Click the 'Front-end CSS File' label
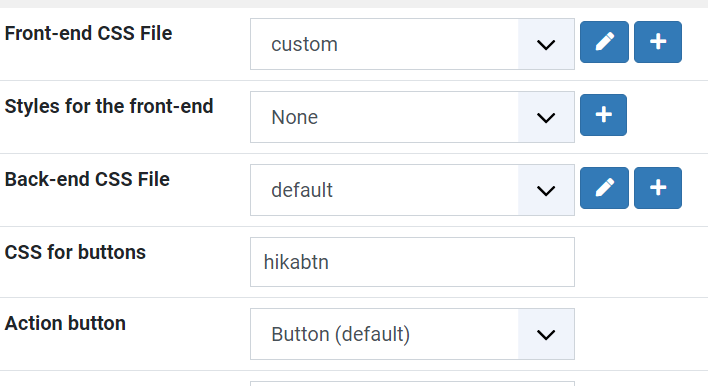This screenshot has width=708, height=386. [x=88, y=33]
